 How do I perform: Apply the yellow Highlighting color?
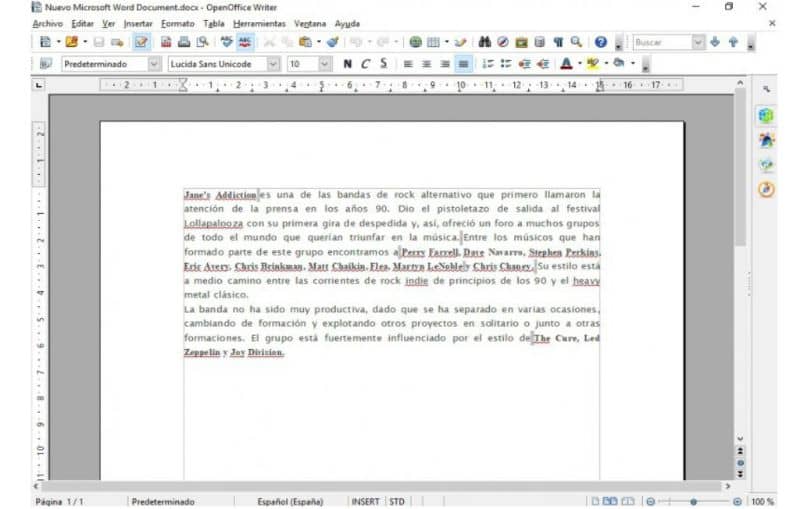tap(592, 64)
